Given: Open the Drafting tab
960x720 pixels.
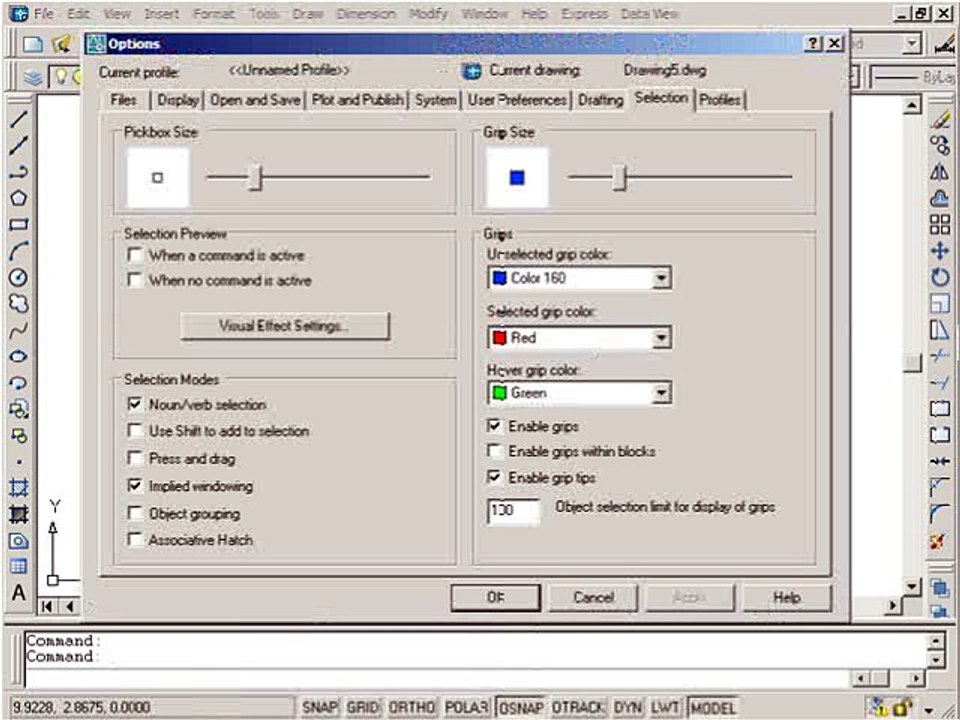Looking at the screenshot, I should (x=601, y=100).
